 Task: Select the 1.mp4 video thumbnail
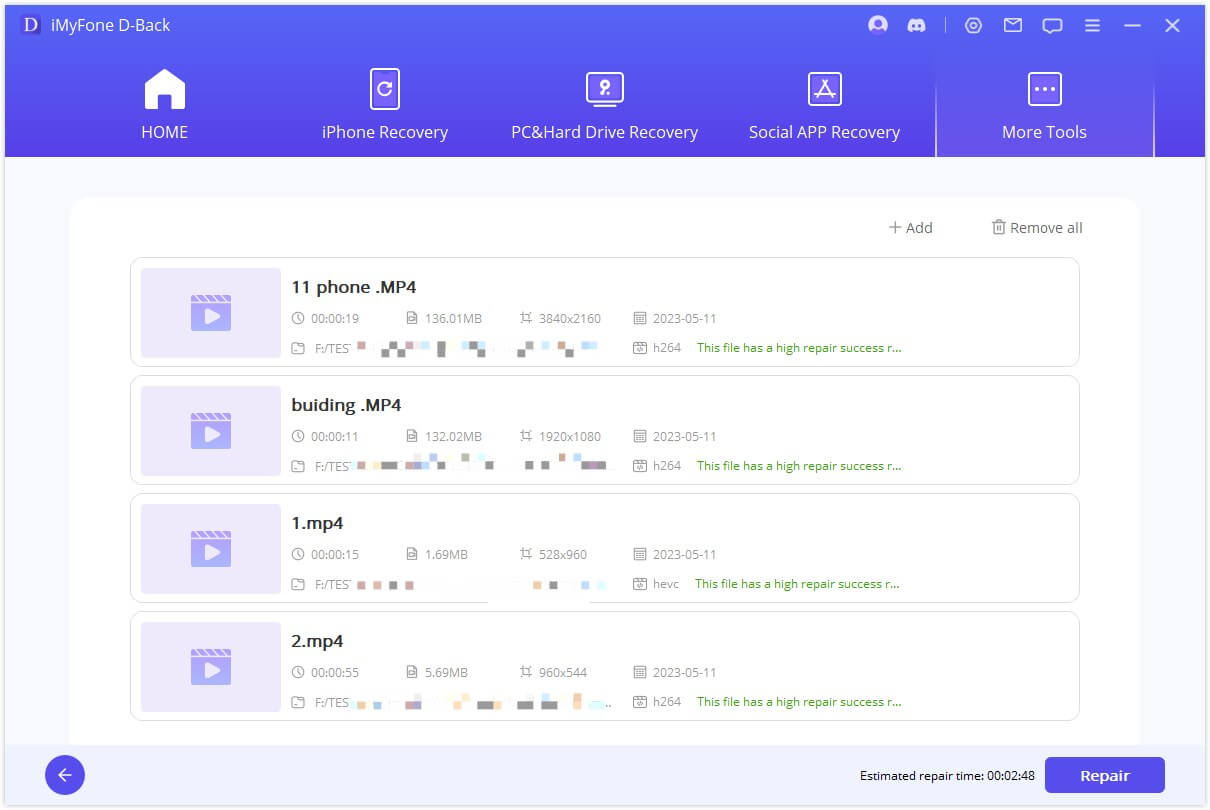click(211, 548)
